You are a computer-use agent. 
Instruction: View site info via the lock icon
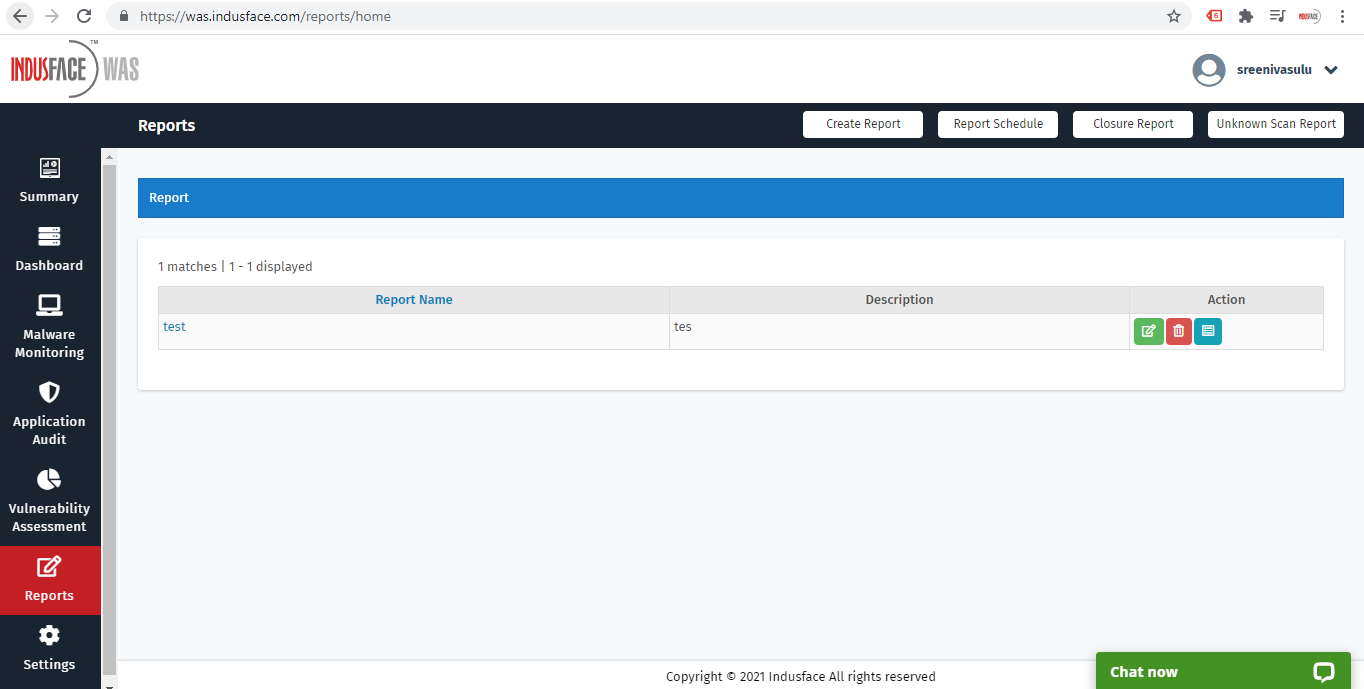point(124,16)
